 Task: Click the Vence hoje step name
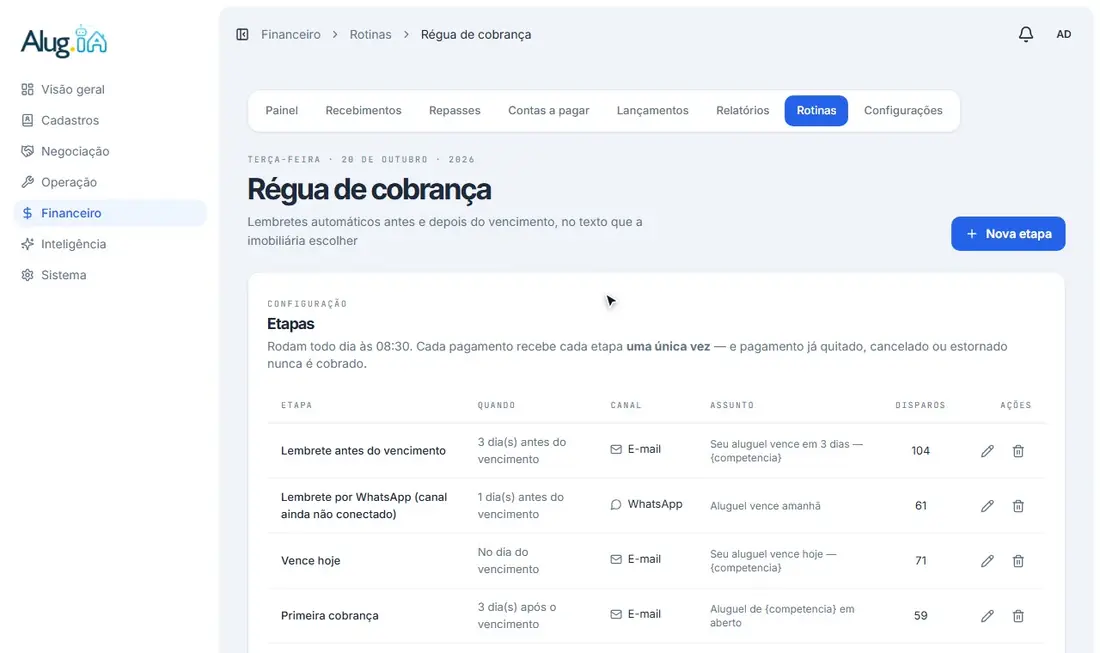point(310,560)
